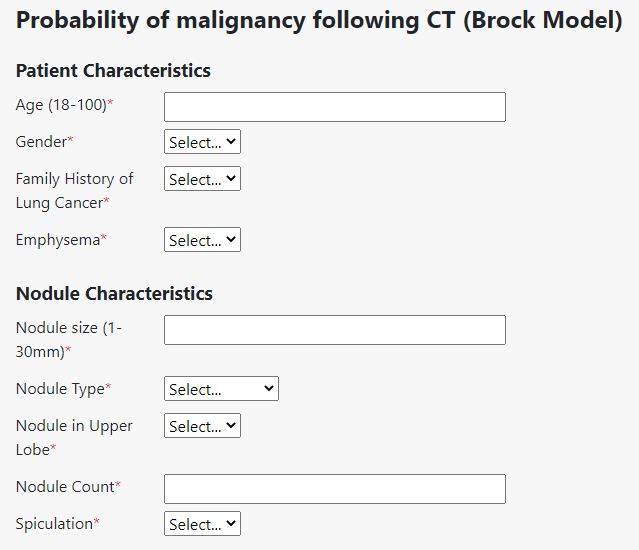This screenshot has width=639, height=550.
Task: Open the Emphysema select menu
Action: (x=202, y=240)
